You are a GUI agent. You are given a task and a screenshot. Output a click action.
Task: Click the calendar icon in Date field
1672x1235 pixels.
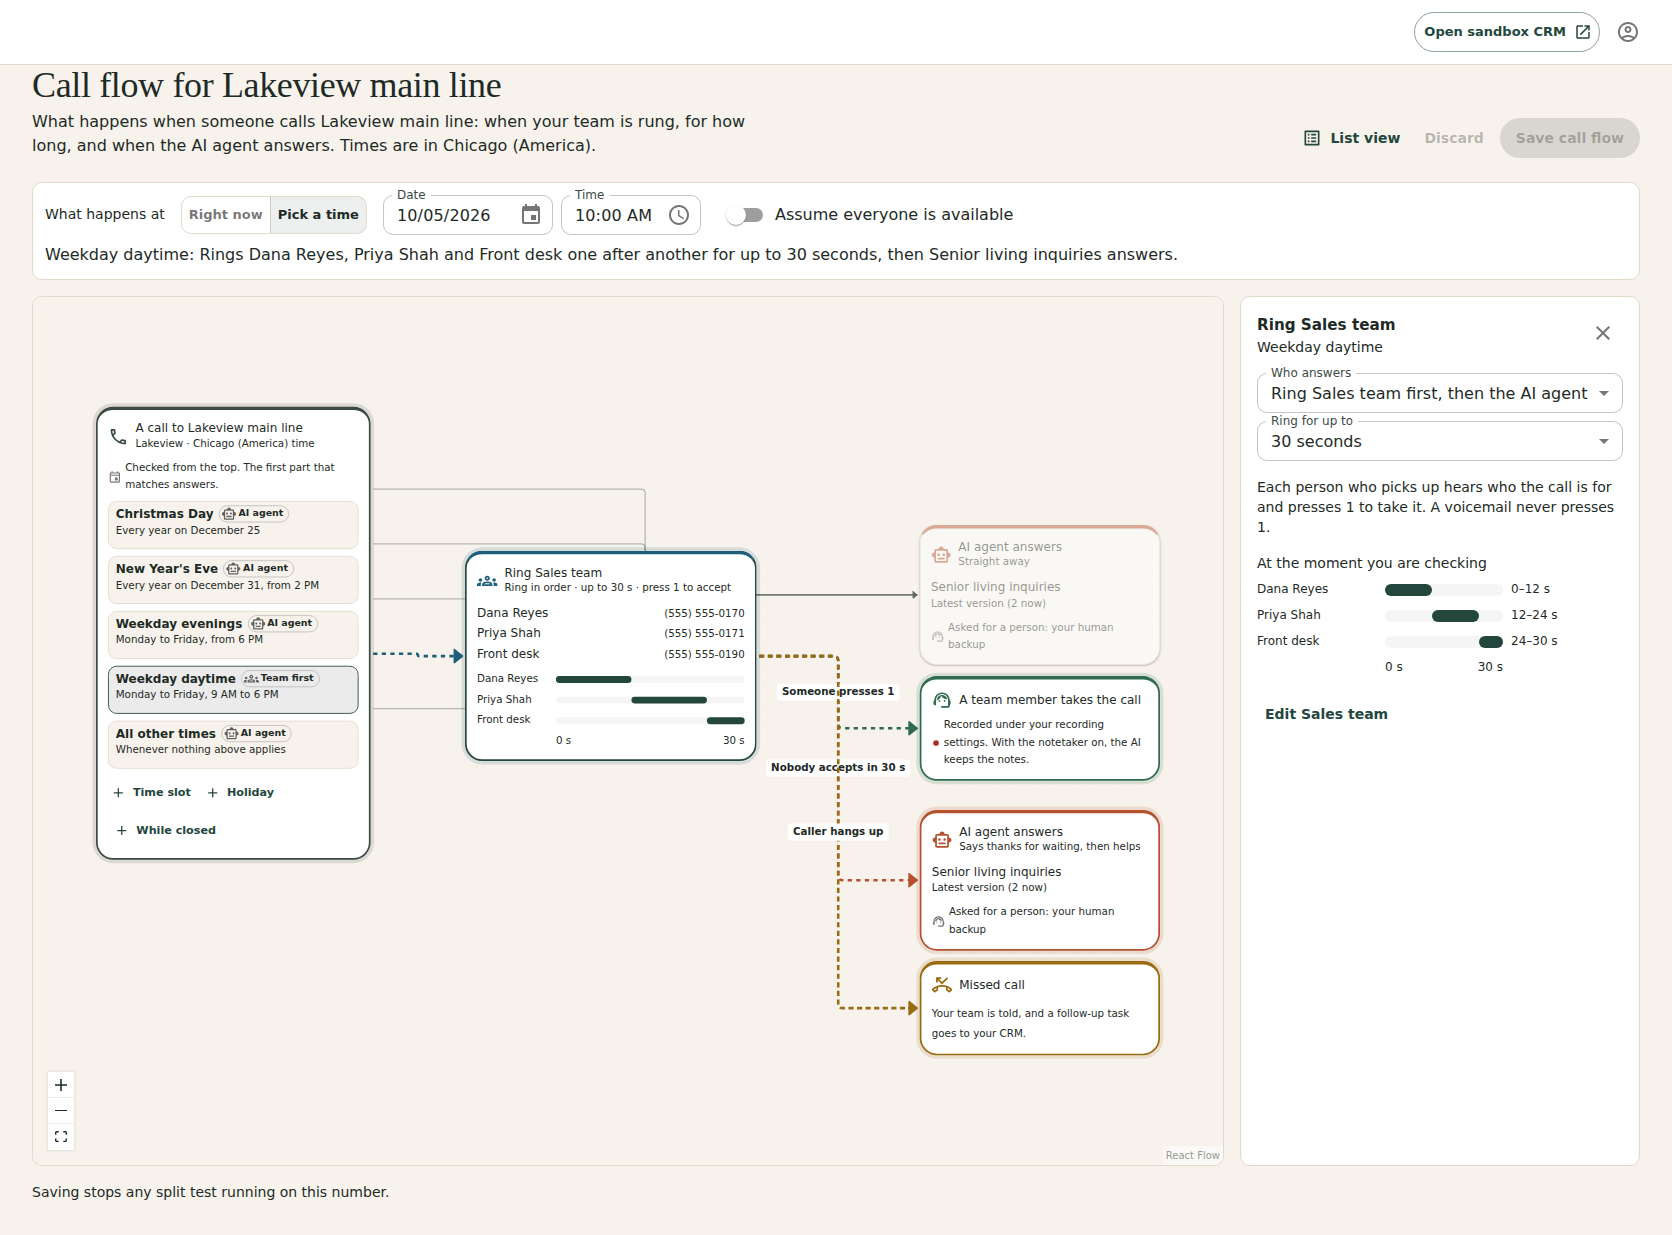coord(531,215)
